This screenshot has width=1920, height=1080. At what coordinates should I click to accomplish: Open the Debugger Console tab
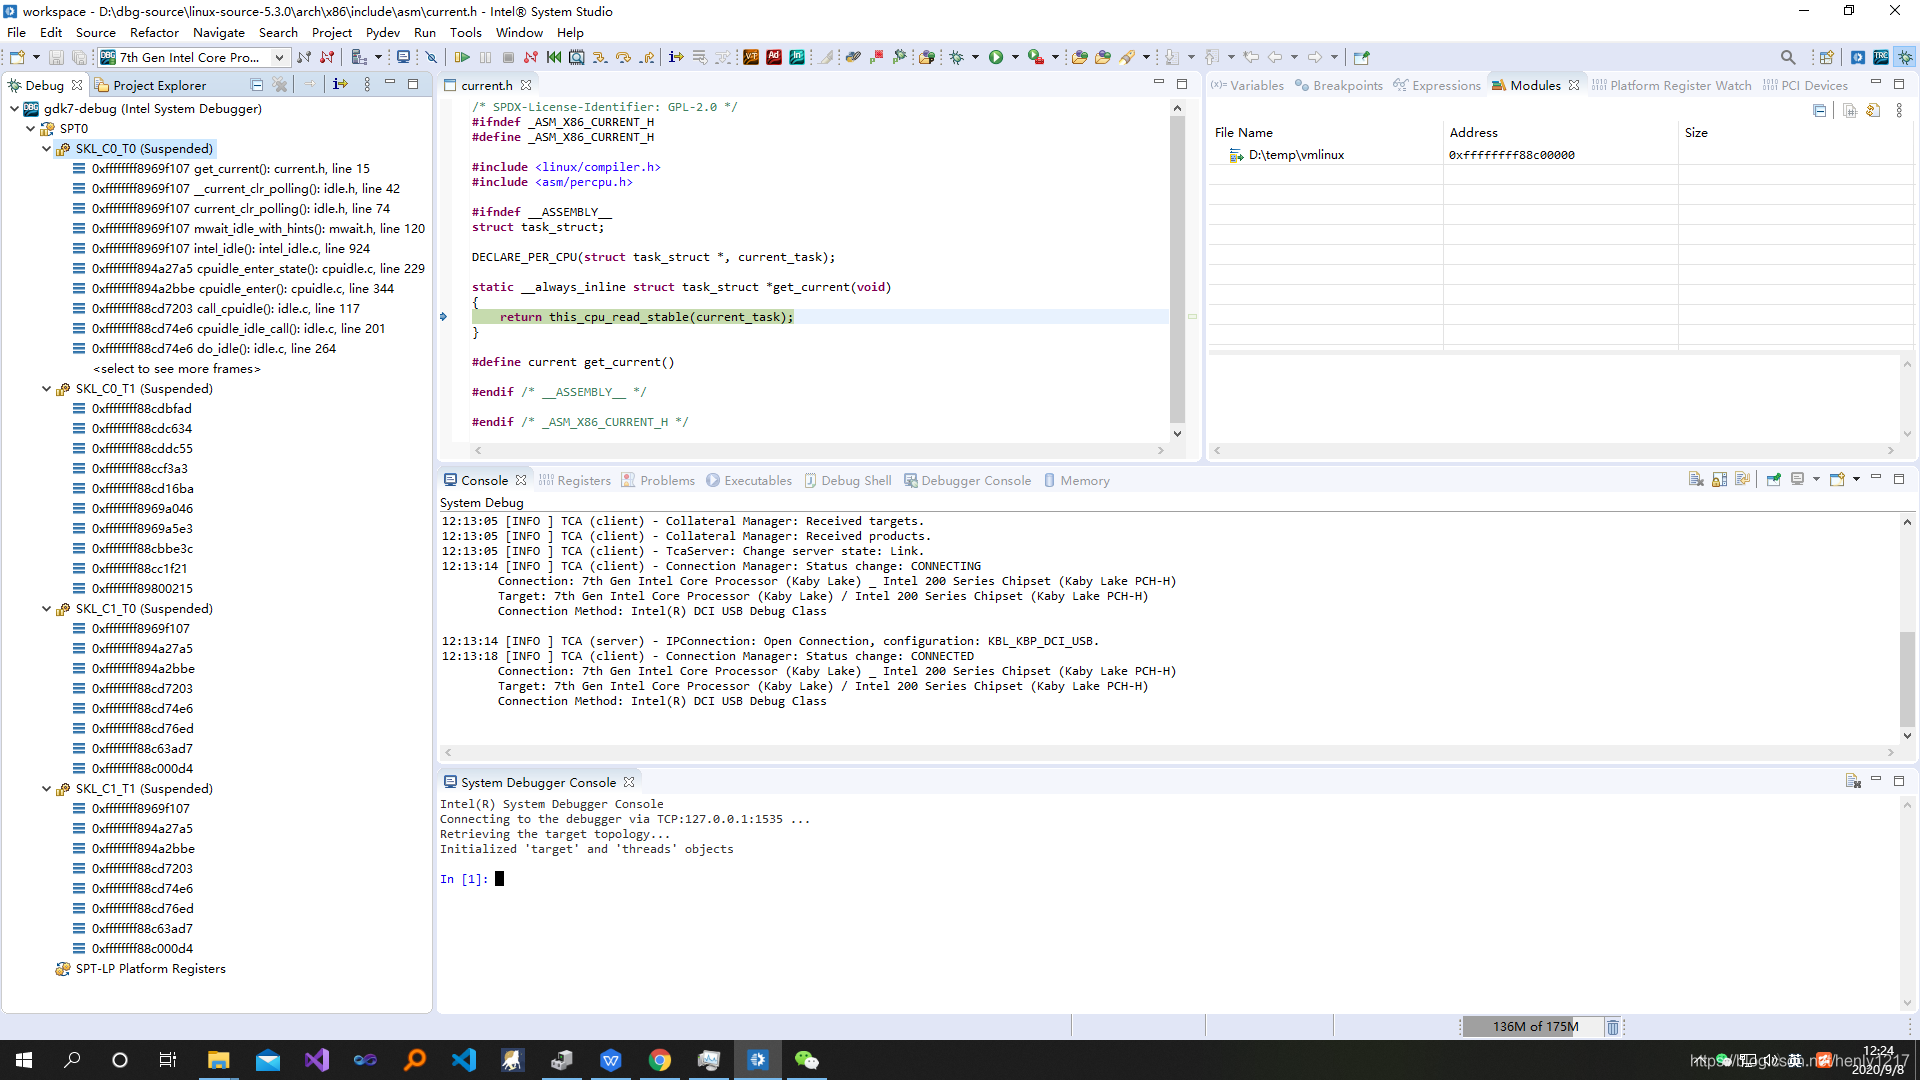click(967, 480)
